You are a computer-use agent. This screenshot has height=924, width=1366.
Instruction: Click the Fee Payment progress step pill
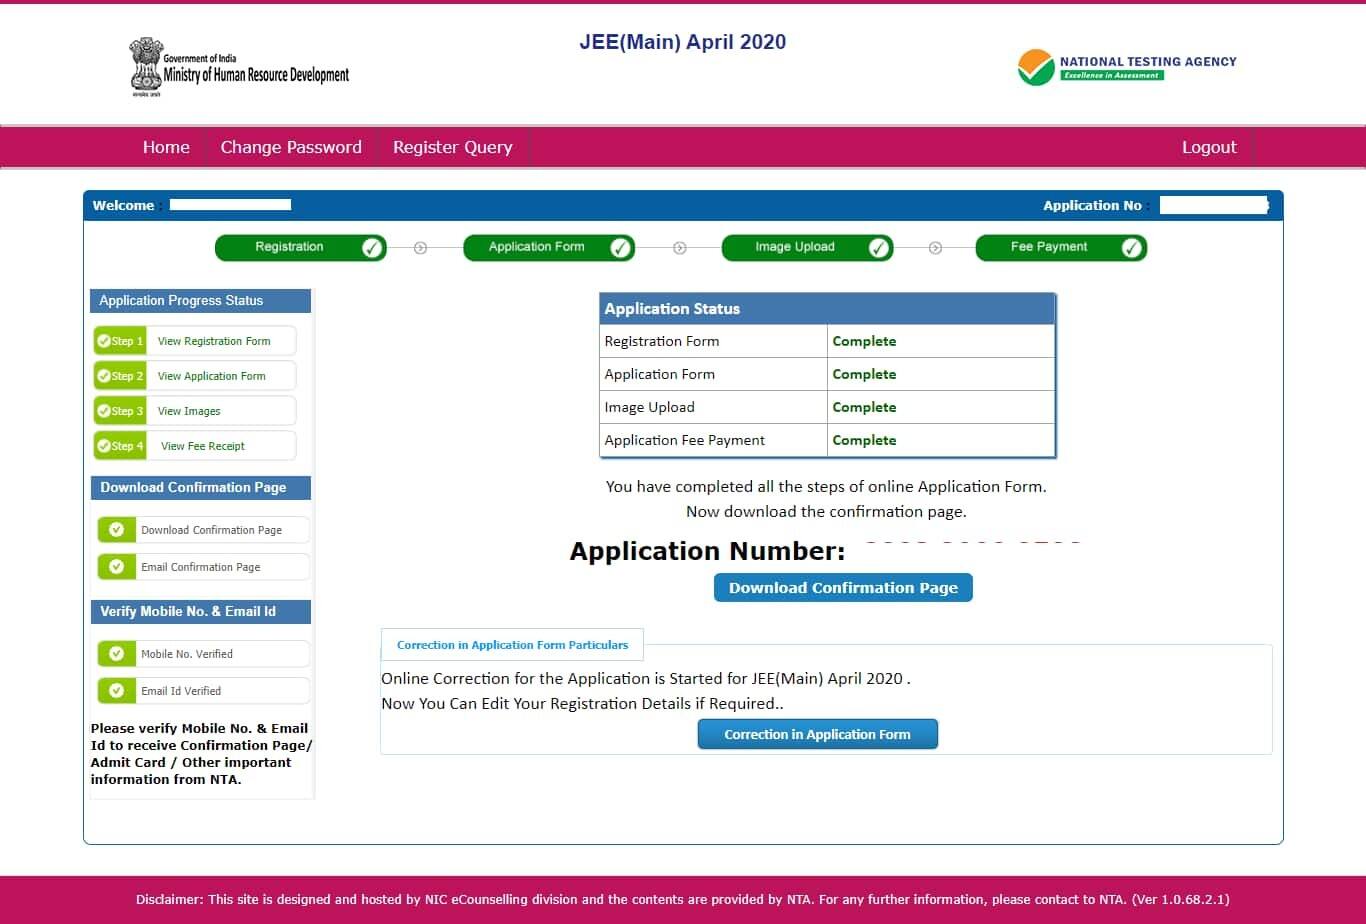coord(1061,248)
